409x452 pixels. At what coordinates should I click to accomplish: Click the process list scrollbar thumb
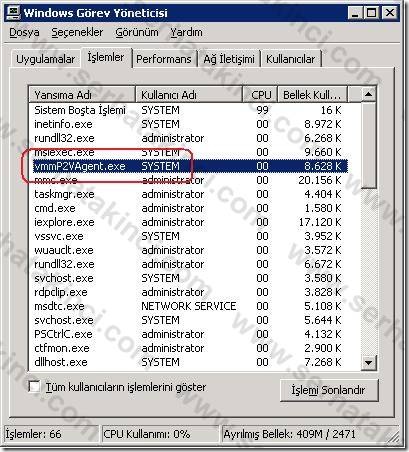point(368,146)
